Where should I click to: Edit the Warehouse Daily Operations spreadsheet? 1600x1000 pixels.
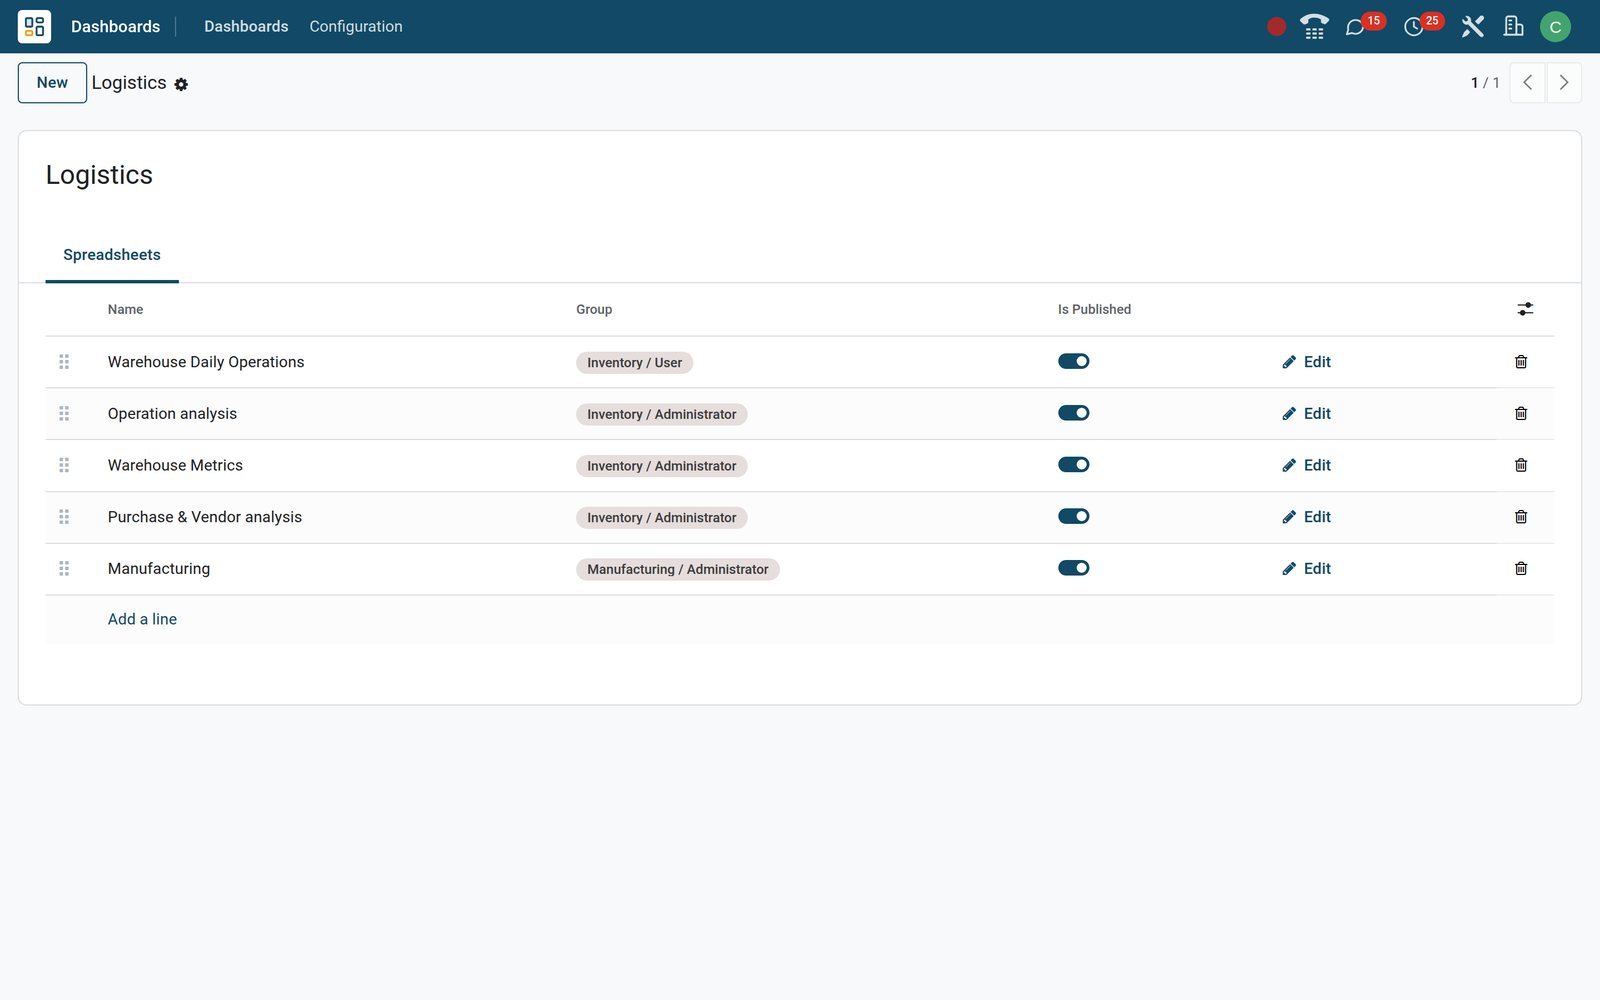(1306, 362)
